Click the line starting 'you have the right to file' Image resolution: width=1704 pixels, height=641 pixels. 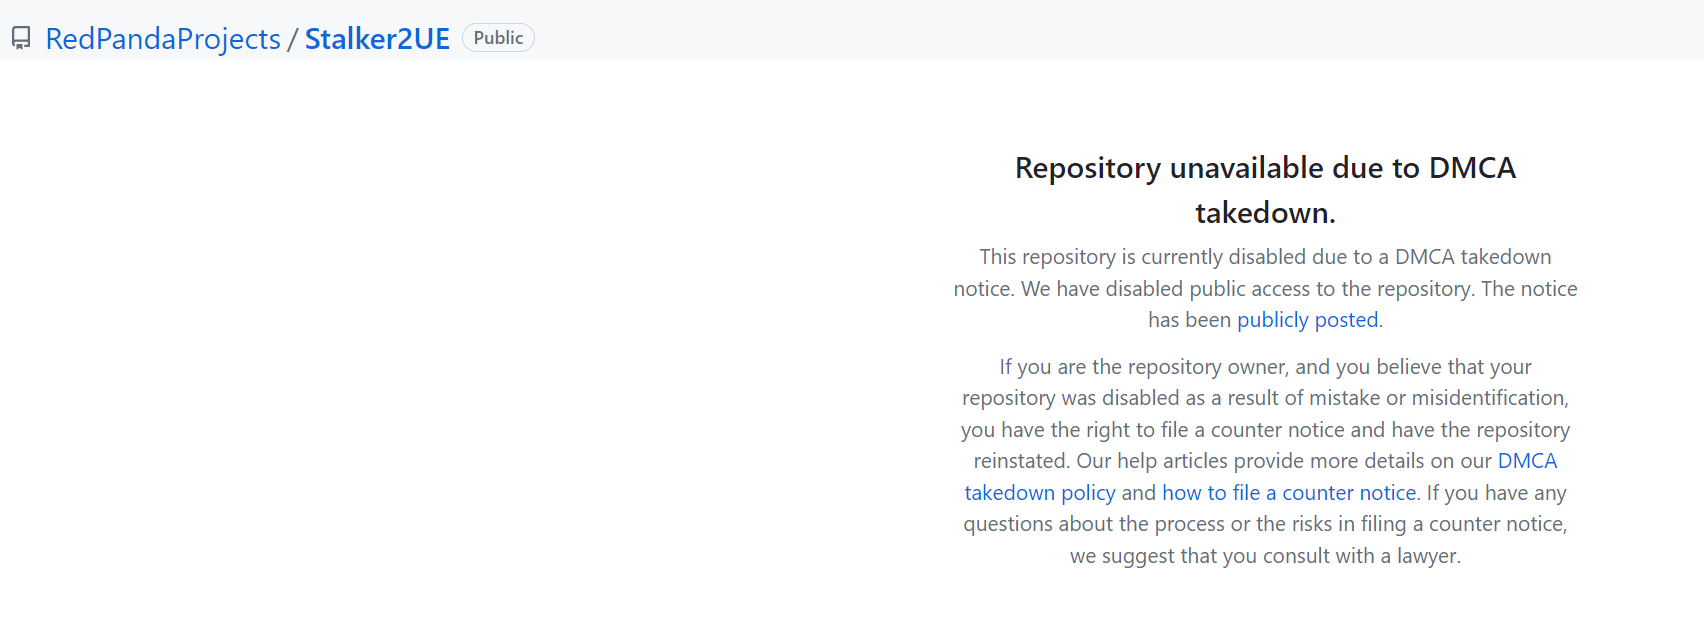pos(1265,430)
